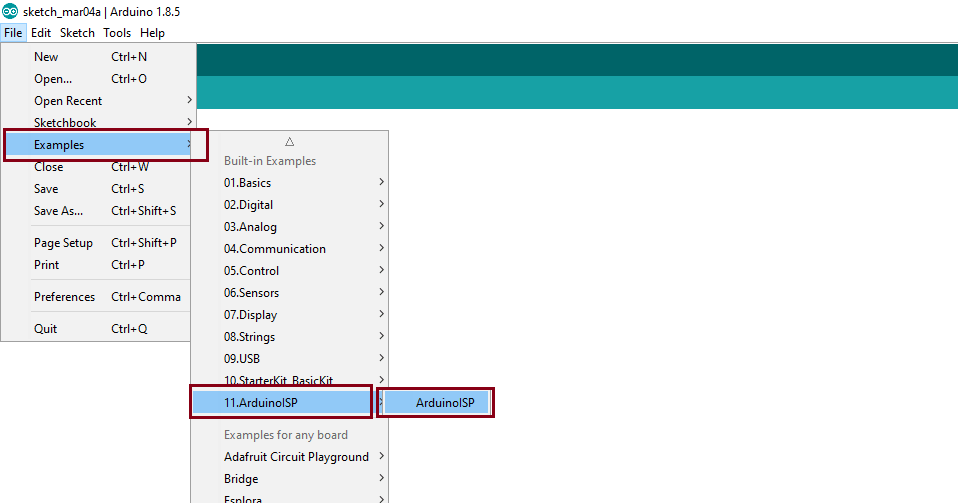958x503 pixels.
Task: Expand 08.Strings examples submenu
Action: [290, 337]
